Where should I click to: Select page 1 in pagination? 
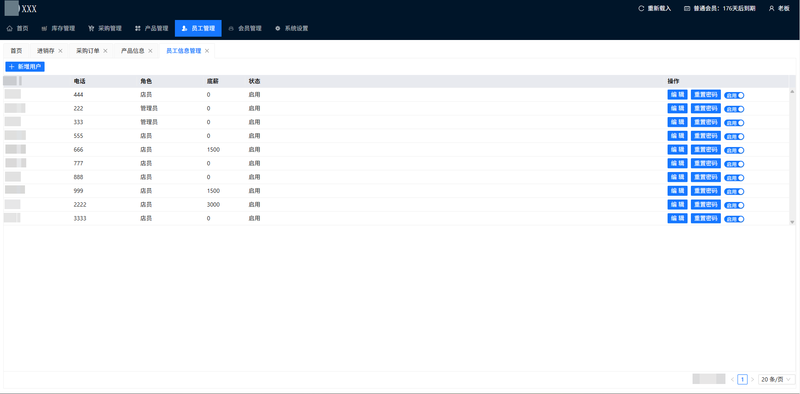[742, 379]
